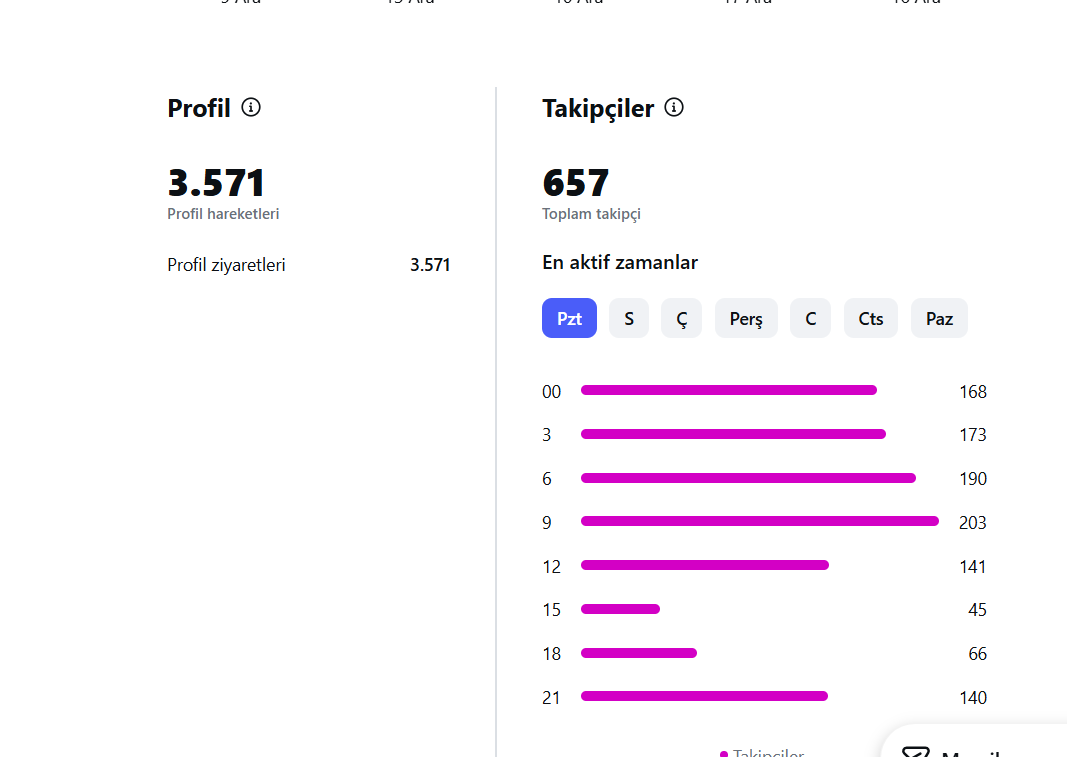Click the Takipçiler legend dot below chart

724,754
